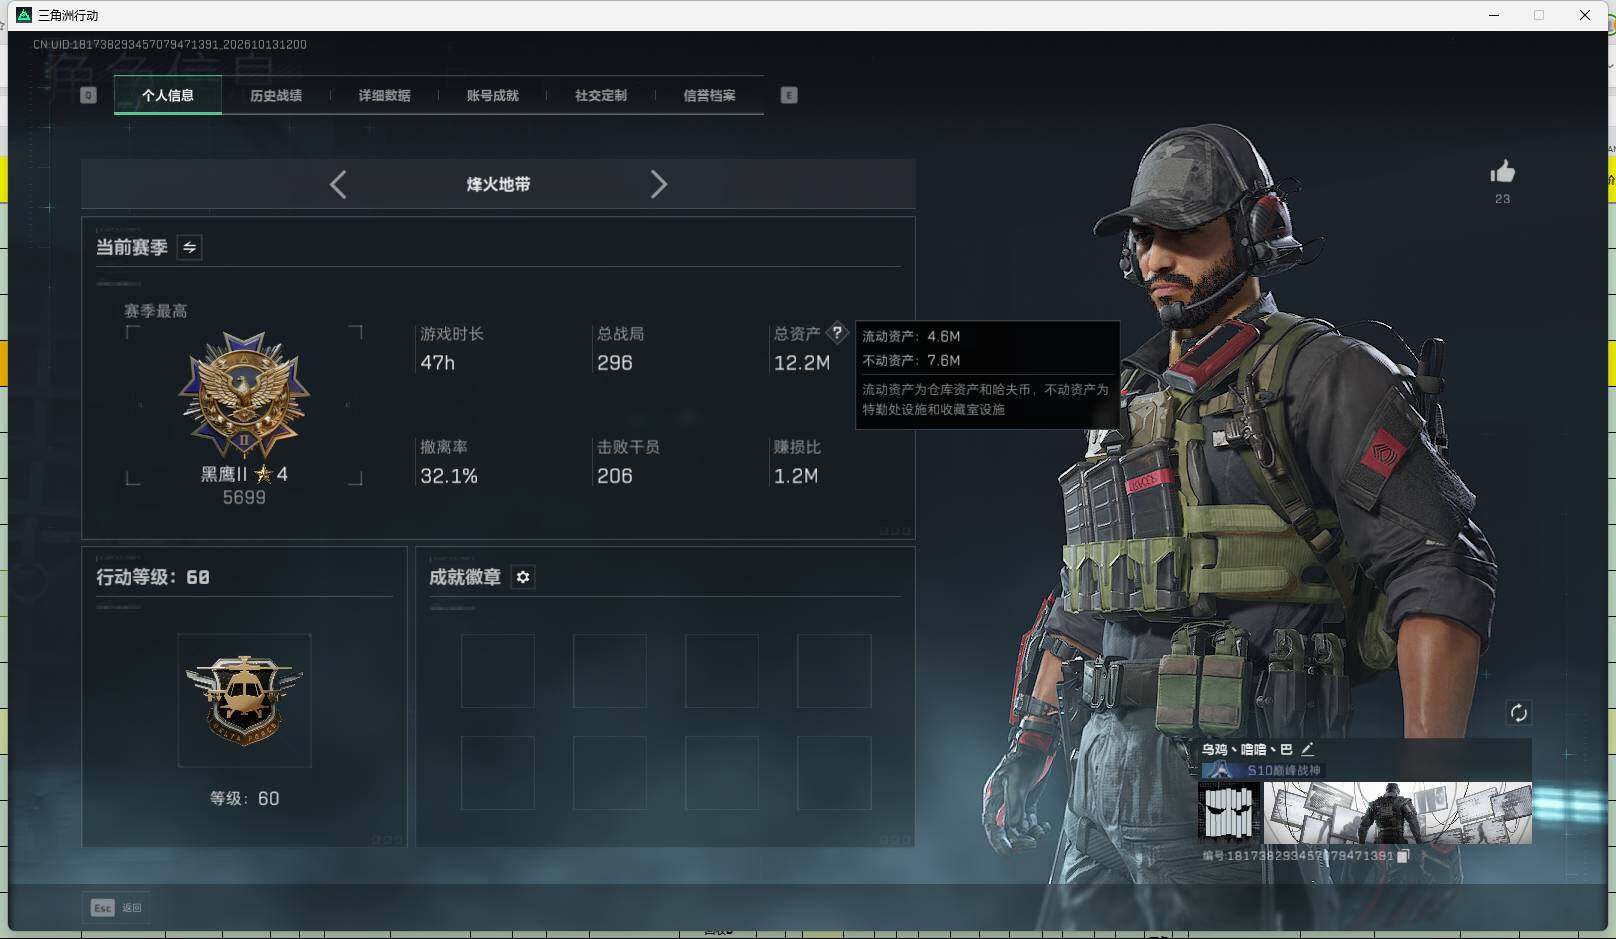Click the 黑鹰II rank badge emblem
This screenshot has width=1616, height=939.
tap(244, 396)
